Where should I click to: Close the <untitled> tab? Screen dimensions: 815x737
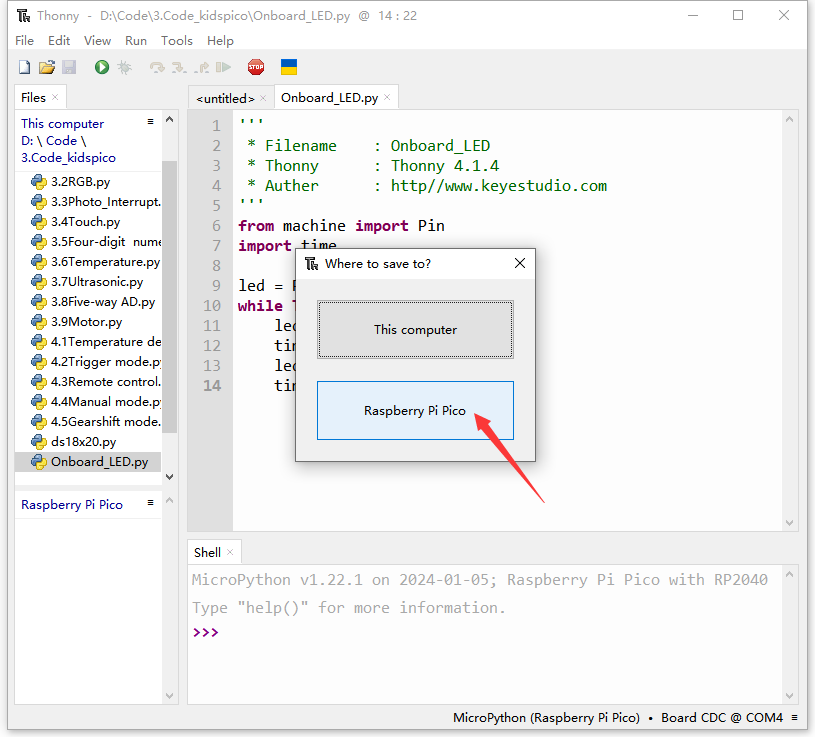[263, 98]
